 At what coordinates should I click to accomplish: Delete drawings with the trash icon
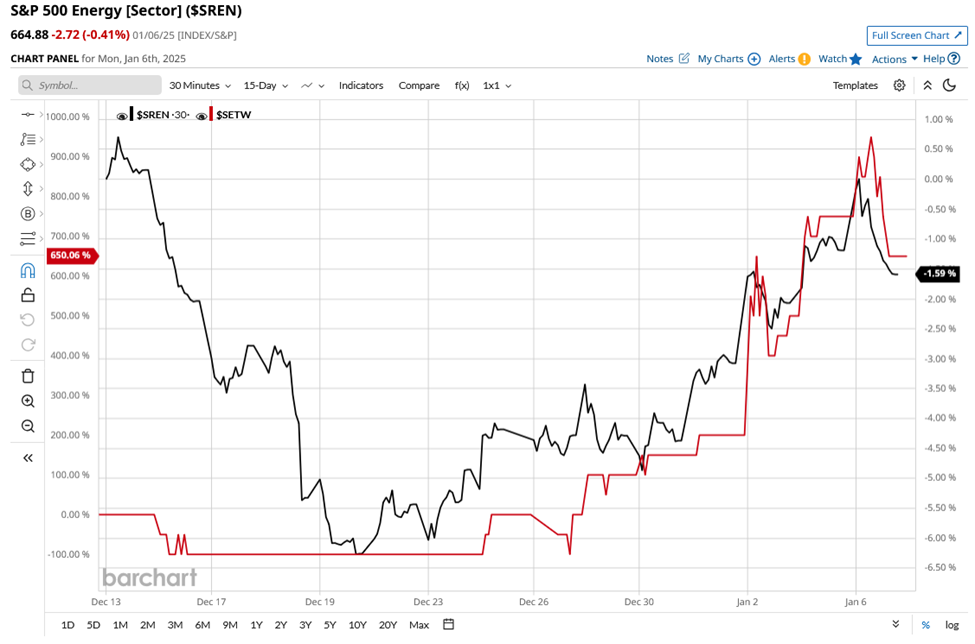[x=28, y=376]
